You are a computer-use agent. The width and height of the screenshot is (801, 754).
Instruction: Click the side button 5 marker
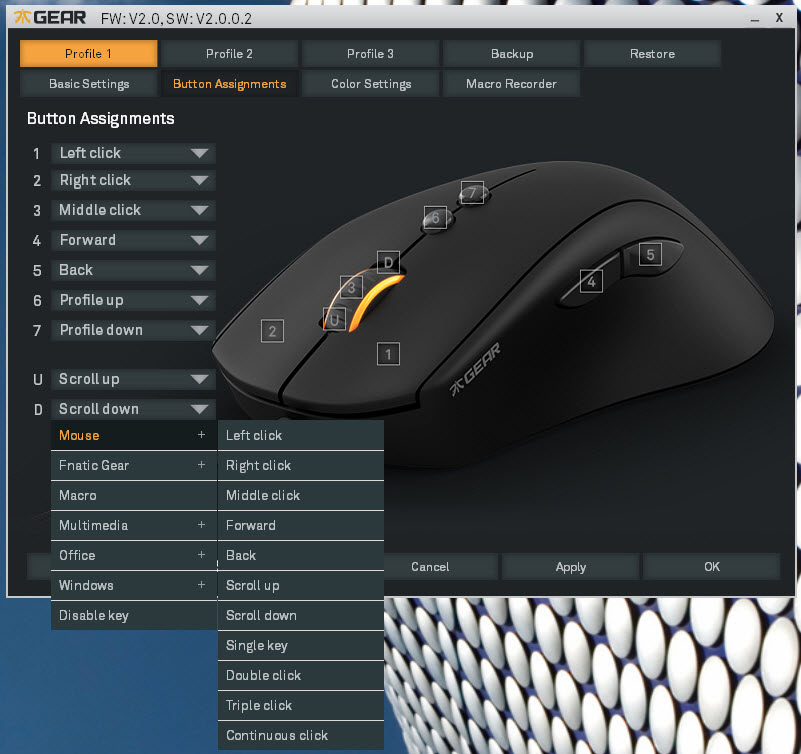[x=650, y=254]
